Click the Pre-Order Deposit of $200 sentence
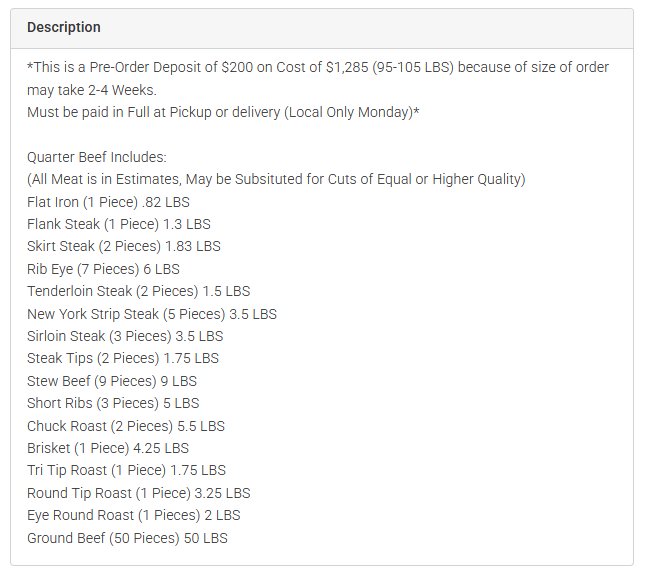This screenshot has width=658, height=576. click(318, 67)
